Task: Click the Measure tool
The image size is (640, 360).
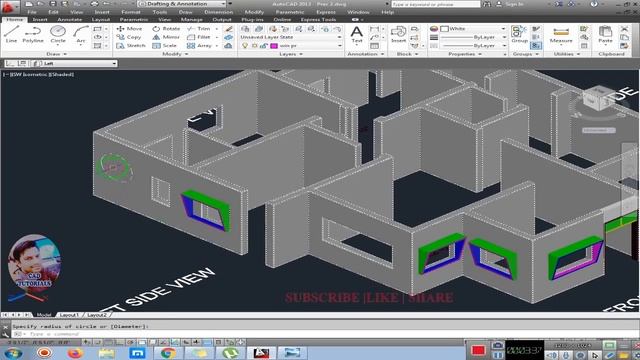Action: coord(561,34)
